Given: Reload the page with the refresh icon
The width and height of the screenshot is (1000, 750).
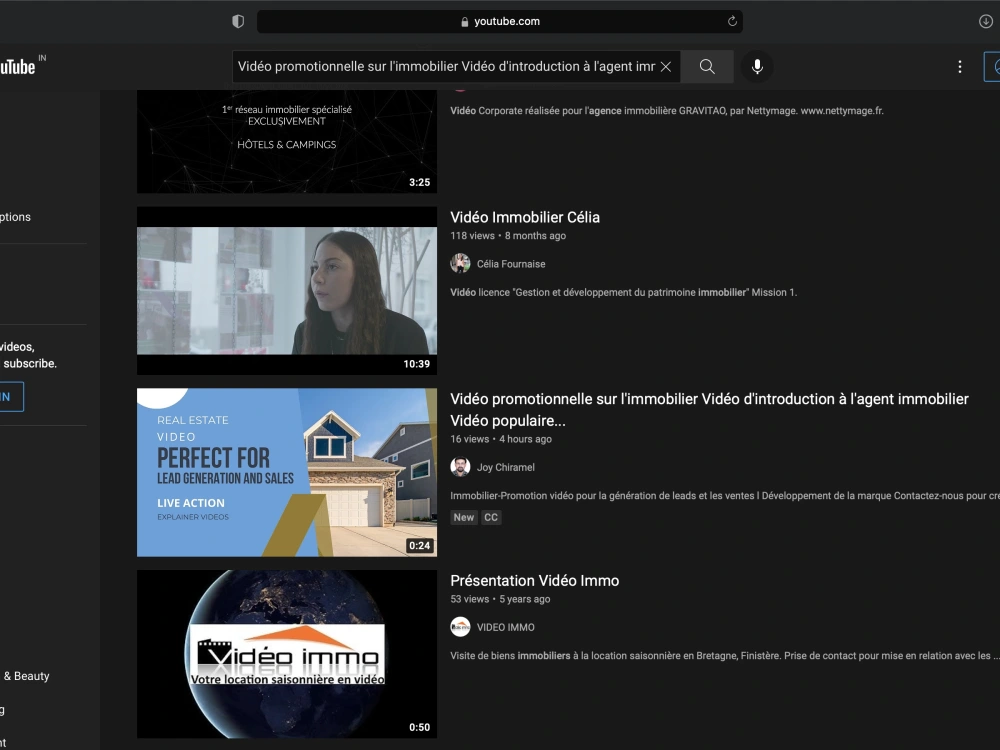Looking at the screenshot, I should (732, 21).
